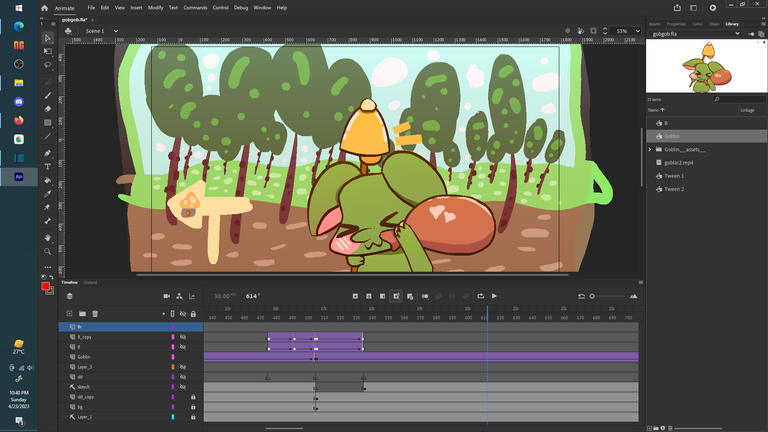Click the Add Camera icon in timeline
The height and width of the screenshot is (432, 768).
pyautogui.click(x=167, y=296)
